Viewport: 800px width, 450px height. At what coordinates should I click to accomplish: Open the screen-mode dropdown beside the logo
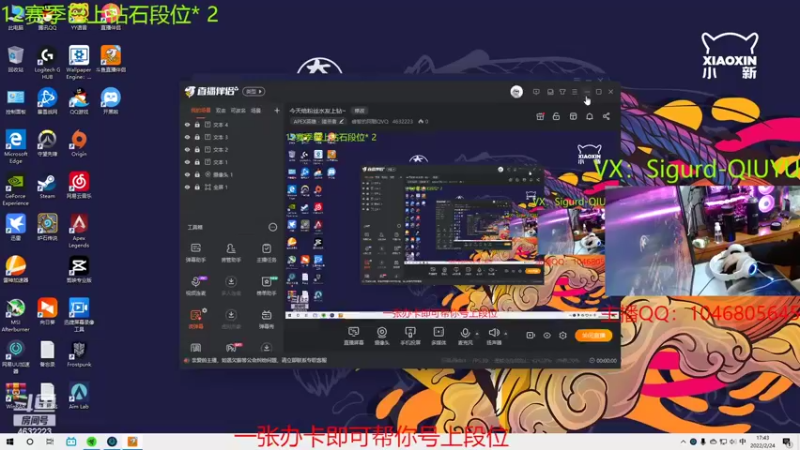pos(254,91)
